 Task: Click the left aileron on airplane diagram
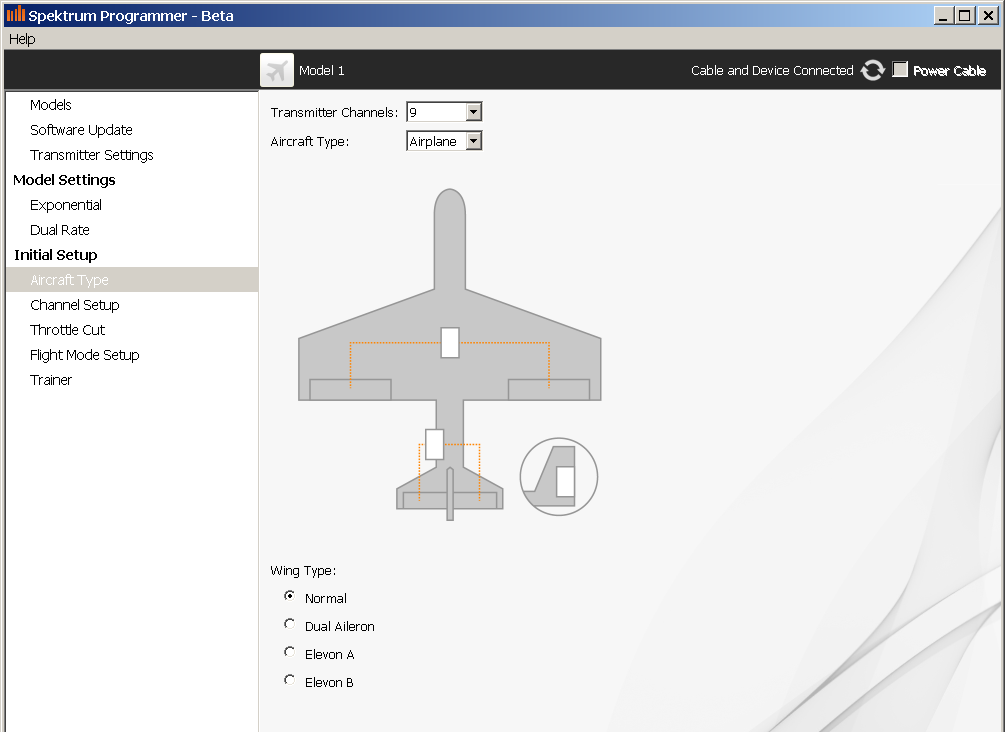click(x=350, y=390)
